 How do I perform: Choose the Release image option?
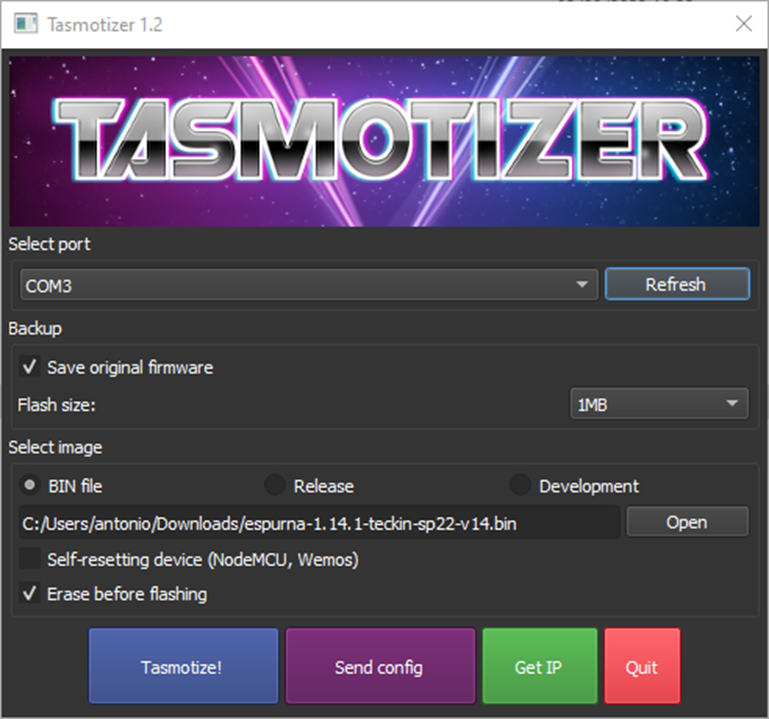[x=275, y=486]
